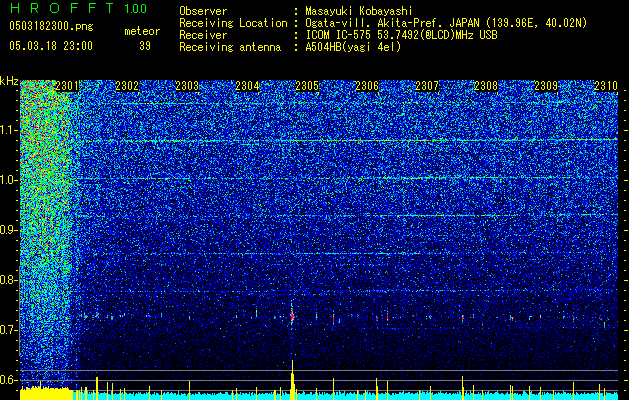Click the HROFFT 1.0.0 title text
629x400 pixels.
78,8
